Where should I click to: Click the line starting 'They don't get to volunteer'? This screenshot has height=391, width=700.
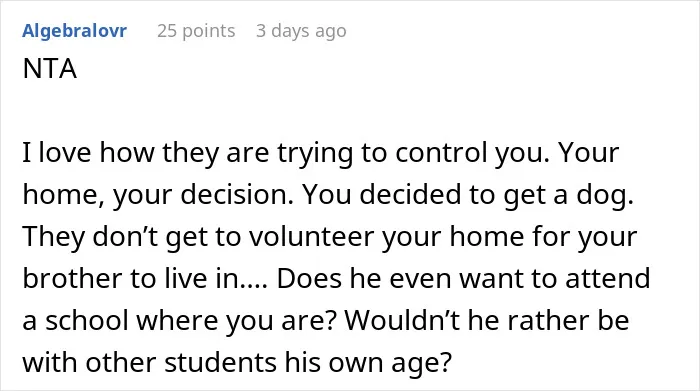click(x=329, y=237)
